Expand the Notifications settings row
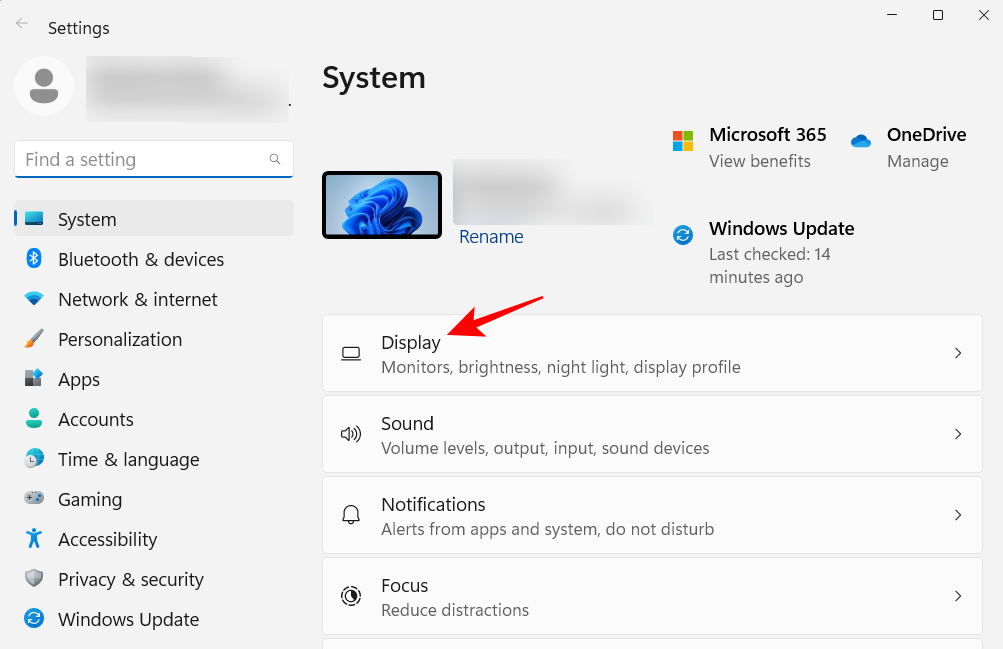This screenshot has width=1003, height=649. (x=957, y=515)
